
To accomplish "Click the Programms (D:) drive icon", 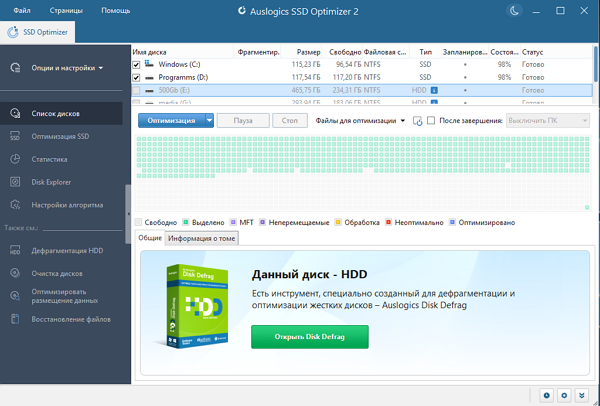I will 149,77.
